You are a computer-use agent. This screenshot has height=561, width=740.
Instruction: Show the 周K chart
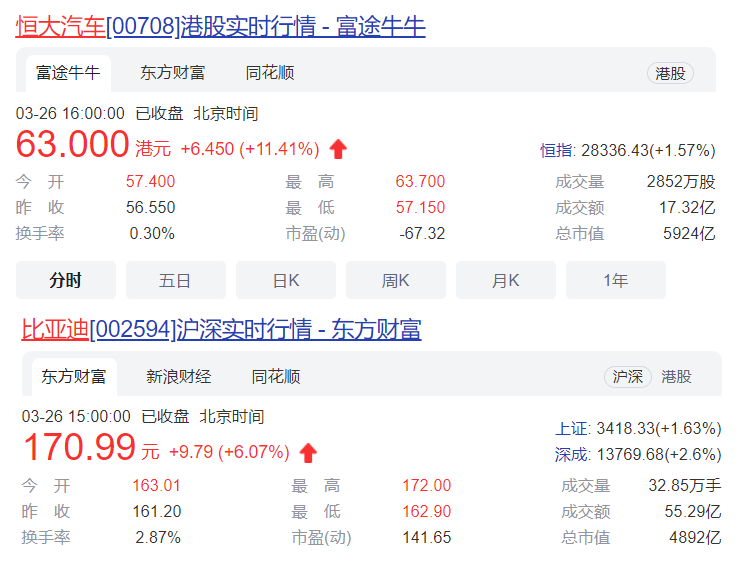tap(395, 280)
